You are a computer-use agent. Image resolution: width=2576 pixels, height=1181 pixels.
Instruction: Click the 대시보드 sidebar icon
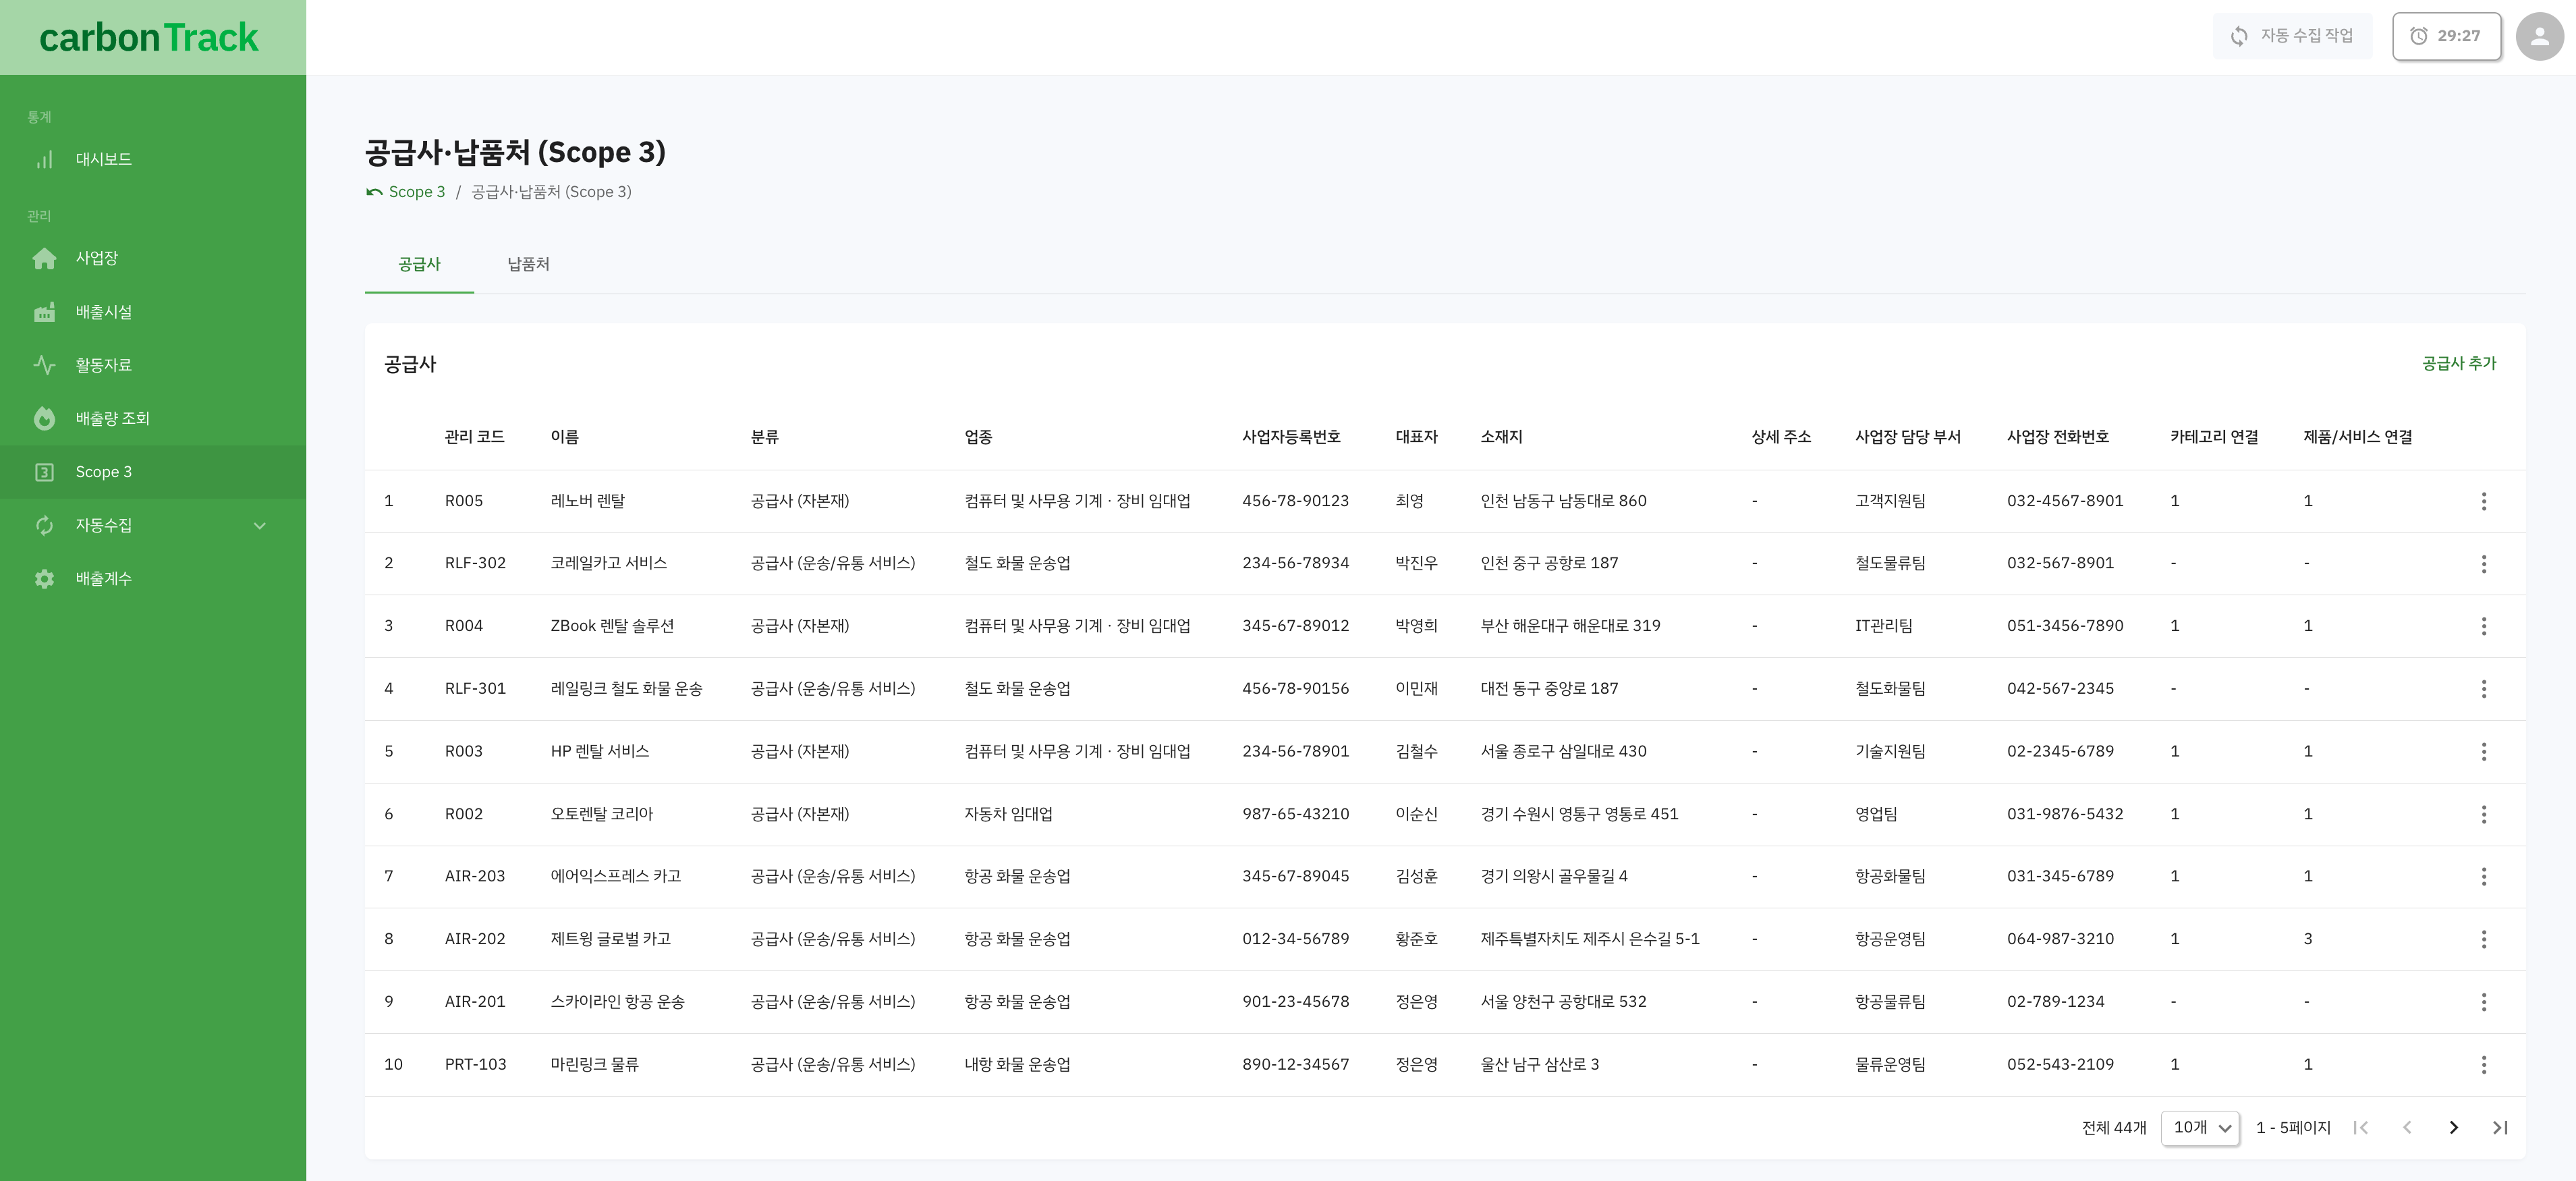pos(45,158)
